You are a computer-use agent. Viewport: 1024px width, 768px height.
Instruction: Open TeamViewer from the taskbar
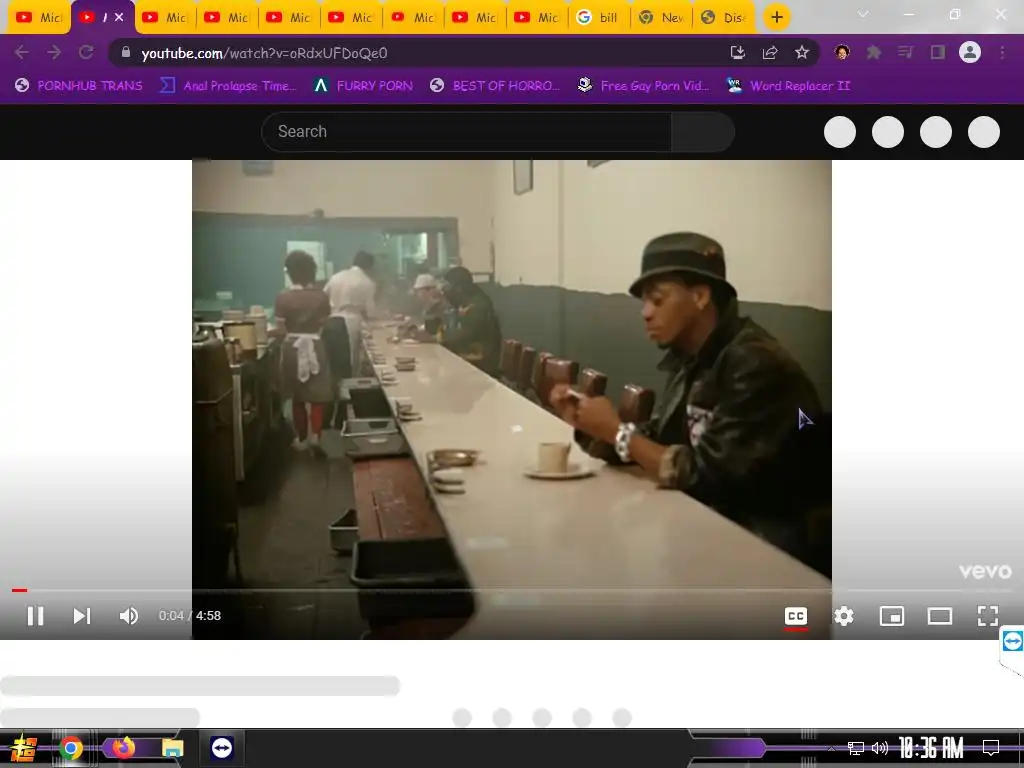click(x=222, y=748)
